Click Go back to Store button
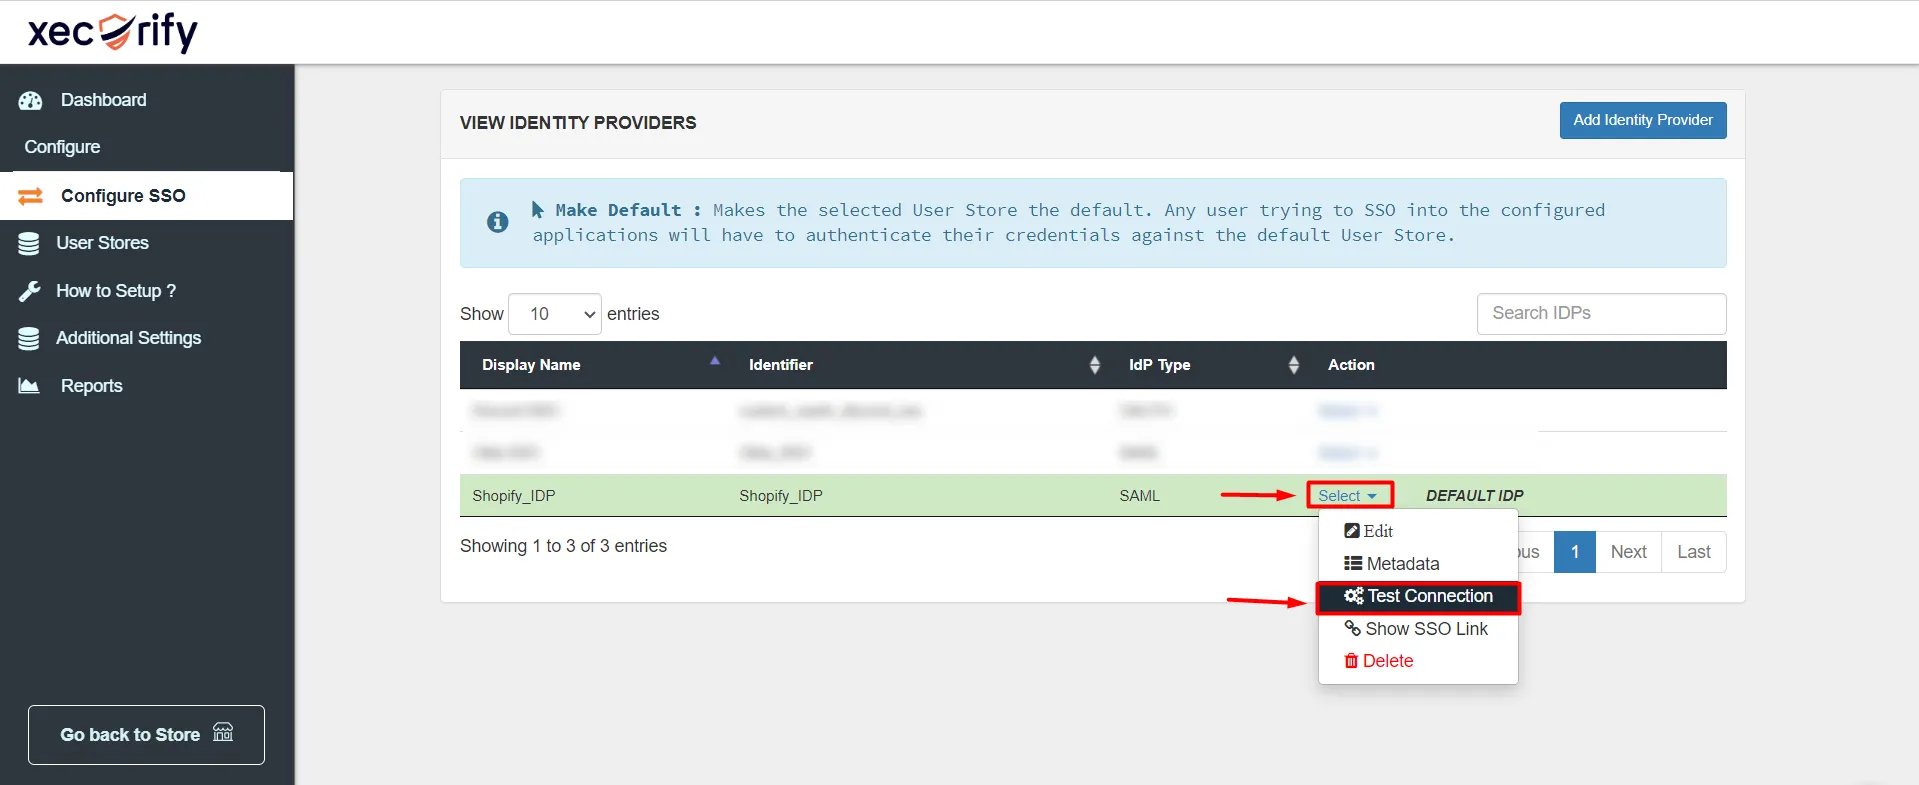The image size is (1919, 785). 146,735
